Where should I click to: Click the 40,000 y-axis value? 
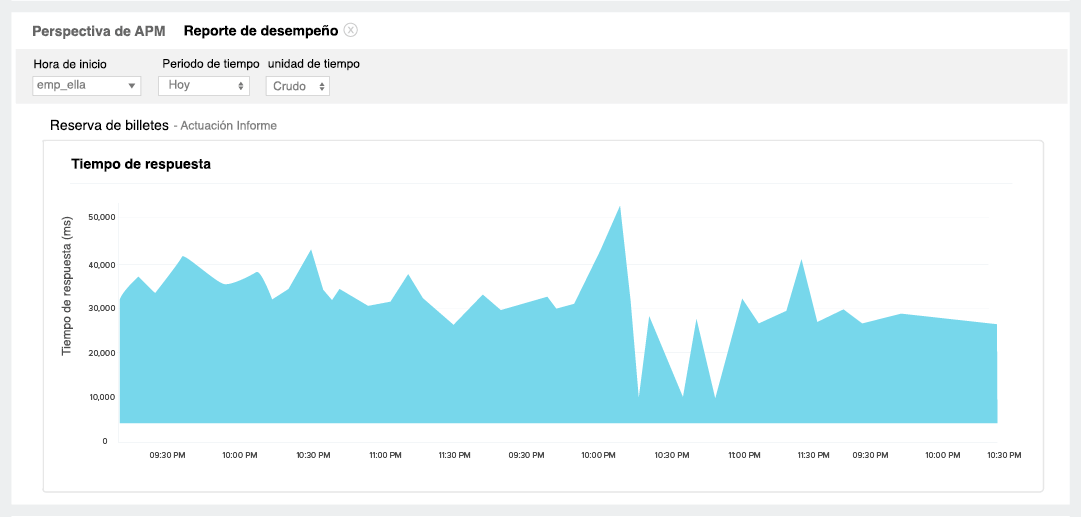pos(101,265)
